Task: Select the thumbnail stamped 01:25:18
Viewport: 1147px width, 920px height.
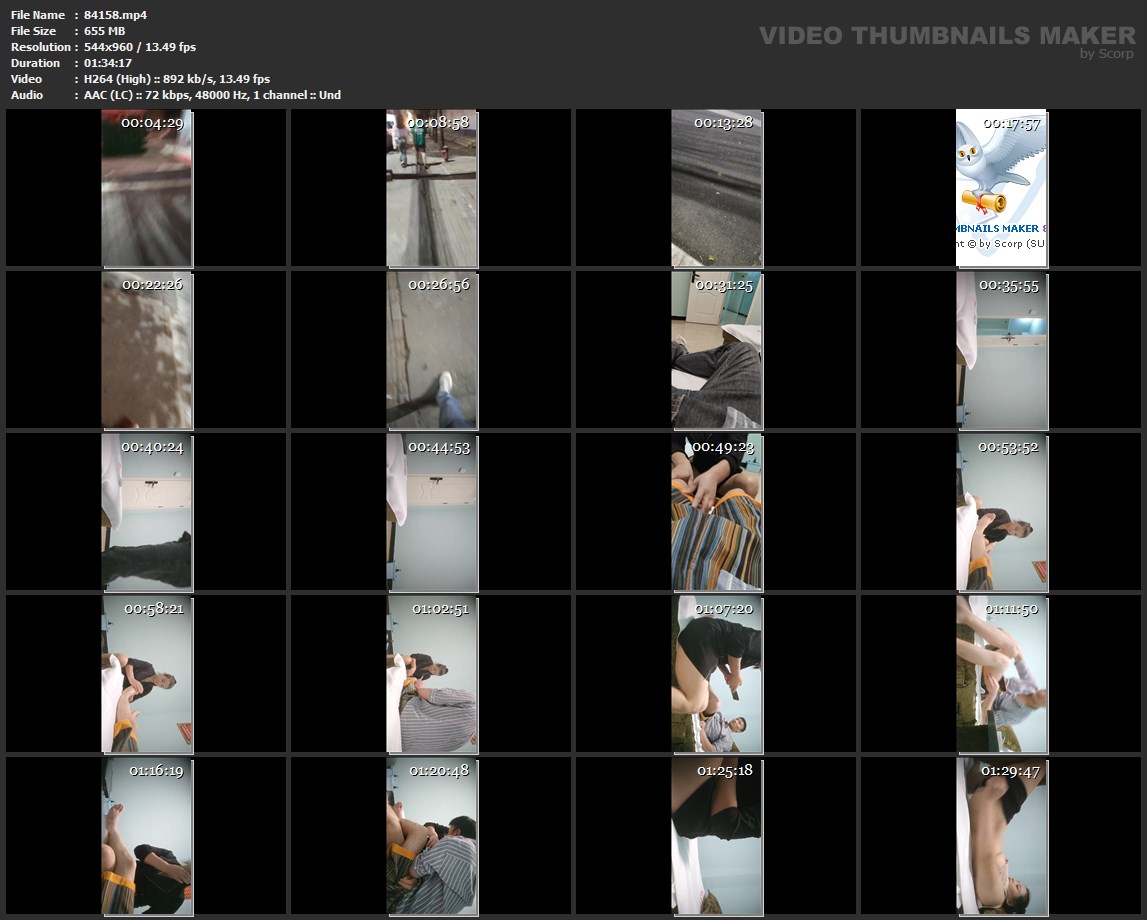Action: 717,837
